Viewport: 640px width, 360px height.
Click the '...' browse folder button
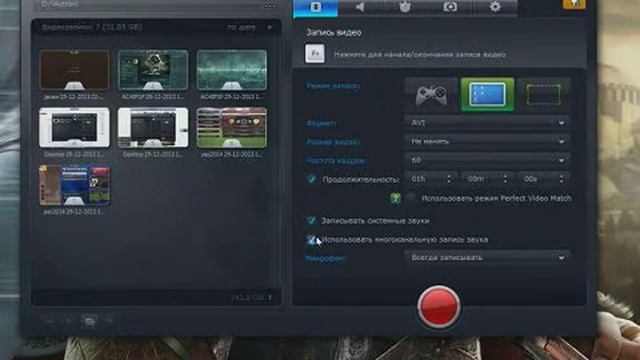tap(270, 6)
